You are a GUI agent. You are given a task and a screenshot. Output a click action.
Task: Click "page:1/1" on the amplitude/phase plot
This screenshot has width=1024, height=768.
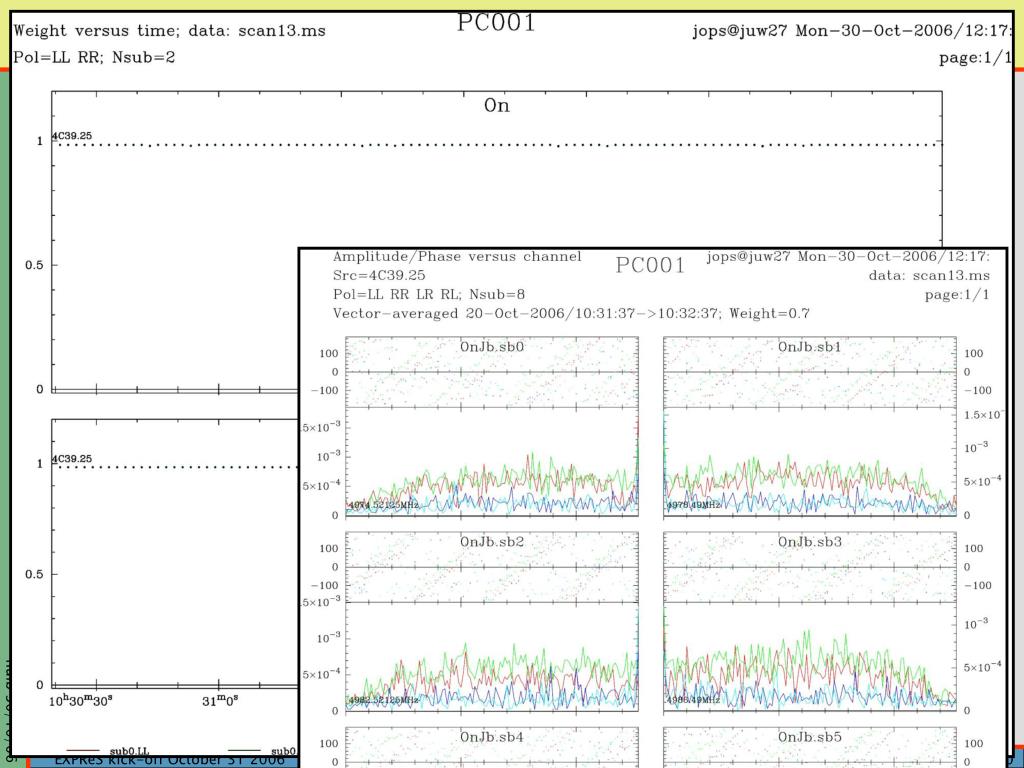[x=957, y=295]
